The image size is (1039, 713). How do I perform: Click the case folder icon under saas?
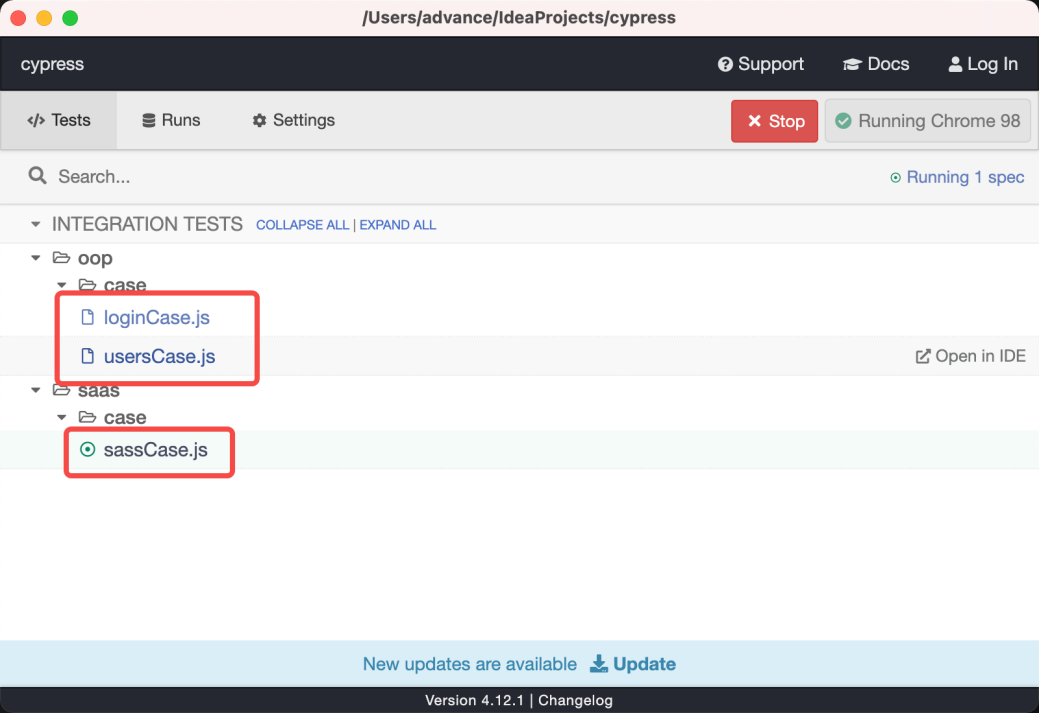pyautogui.click(x=87, y=417)
